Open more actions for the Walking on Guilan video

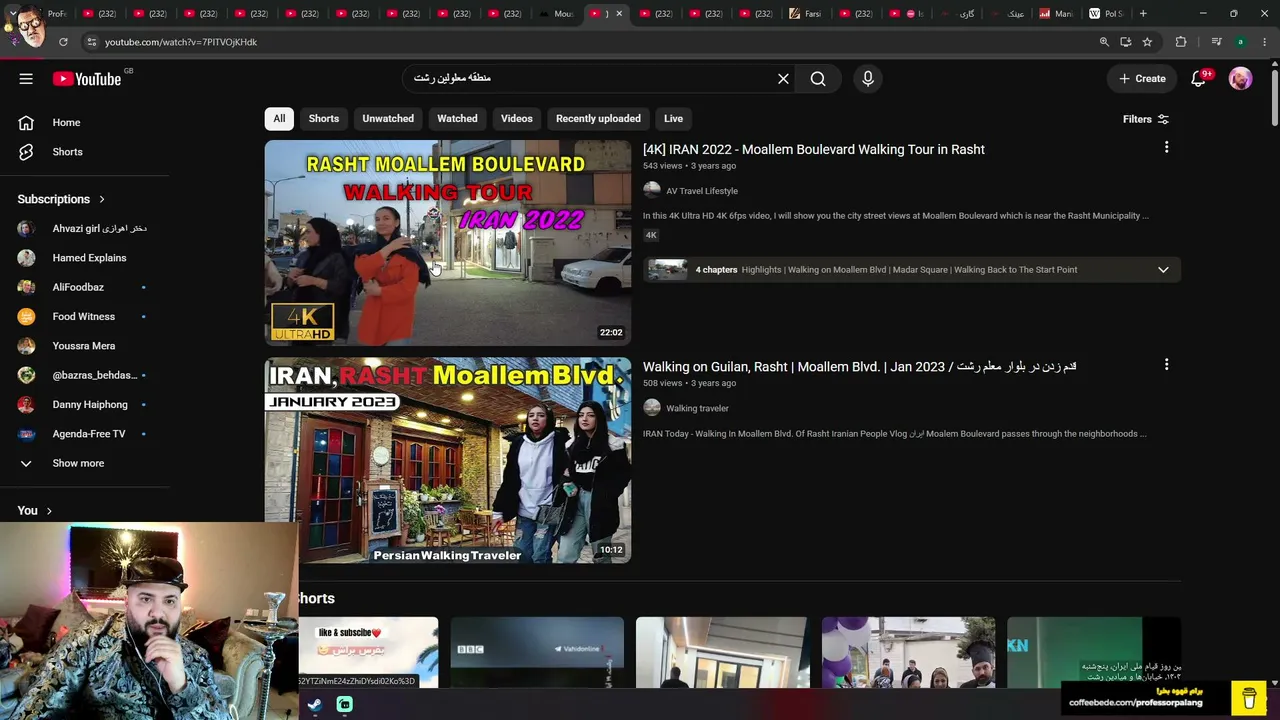[1166, 365]
